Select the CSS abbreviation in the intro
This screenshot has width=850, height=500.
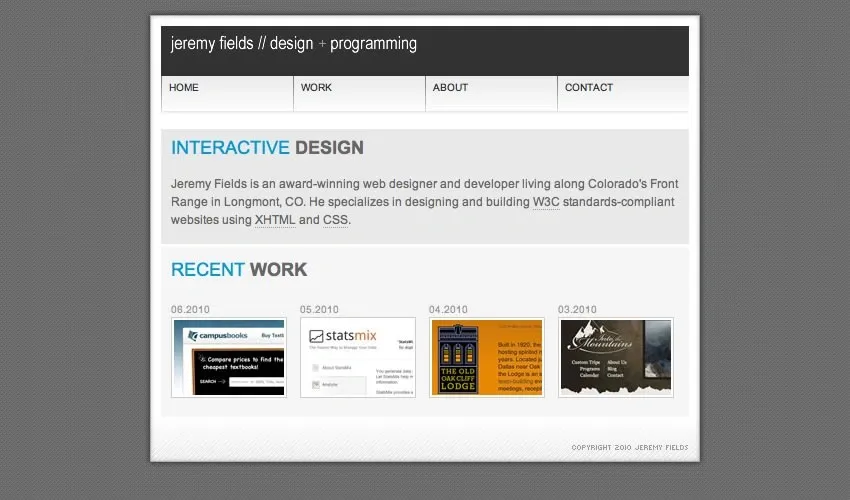[335, 220]
